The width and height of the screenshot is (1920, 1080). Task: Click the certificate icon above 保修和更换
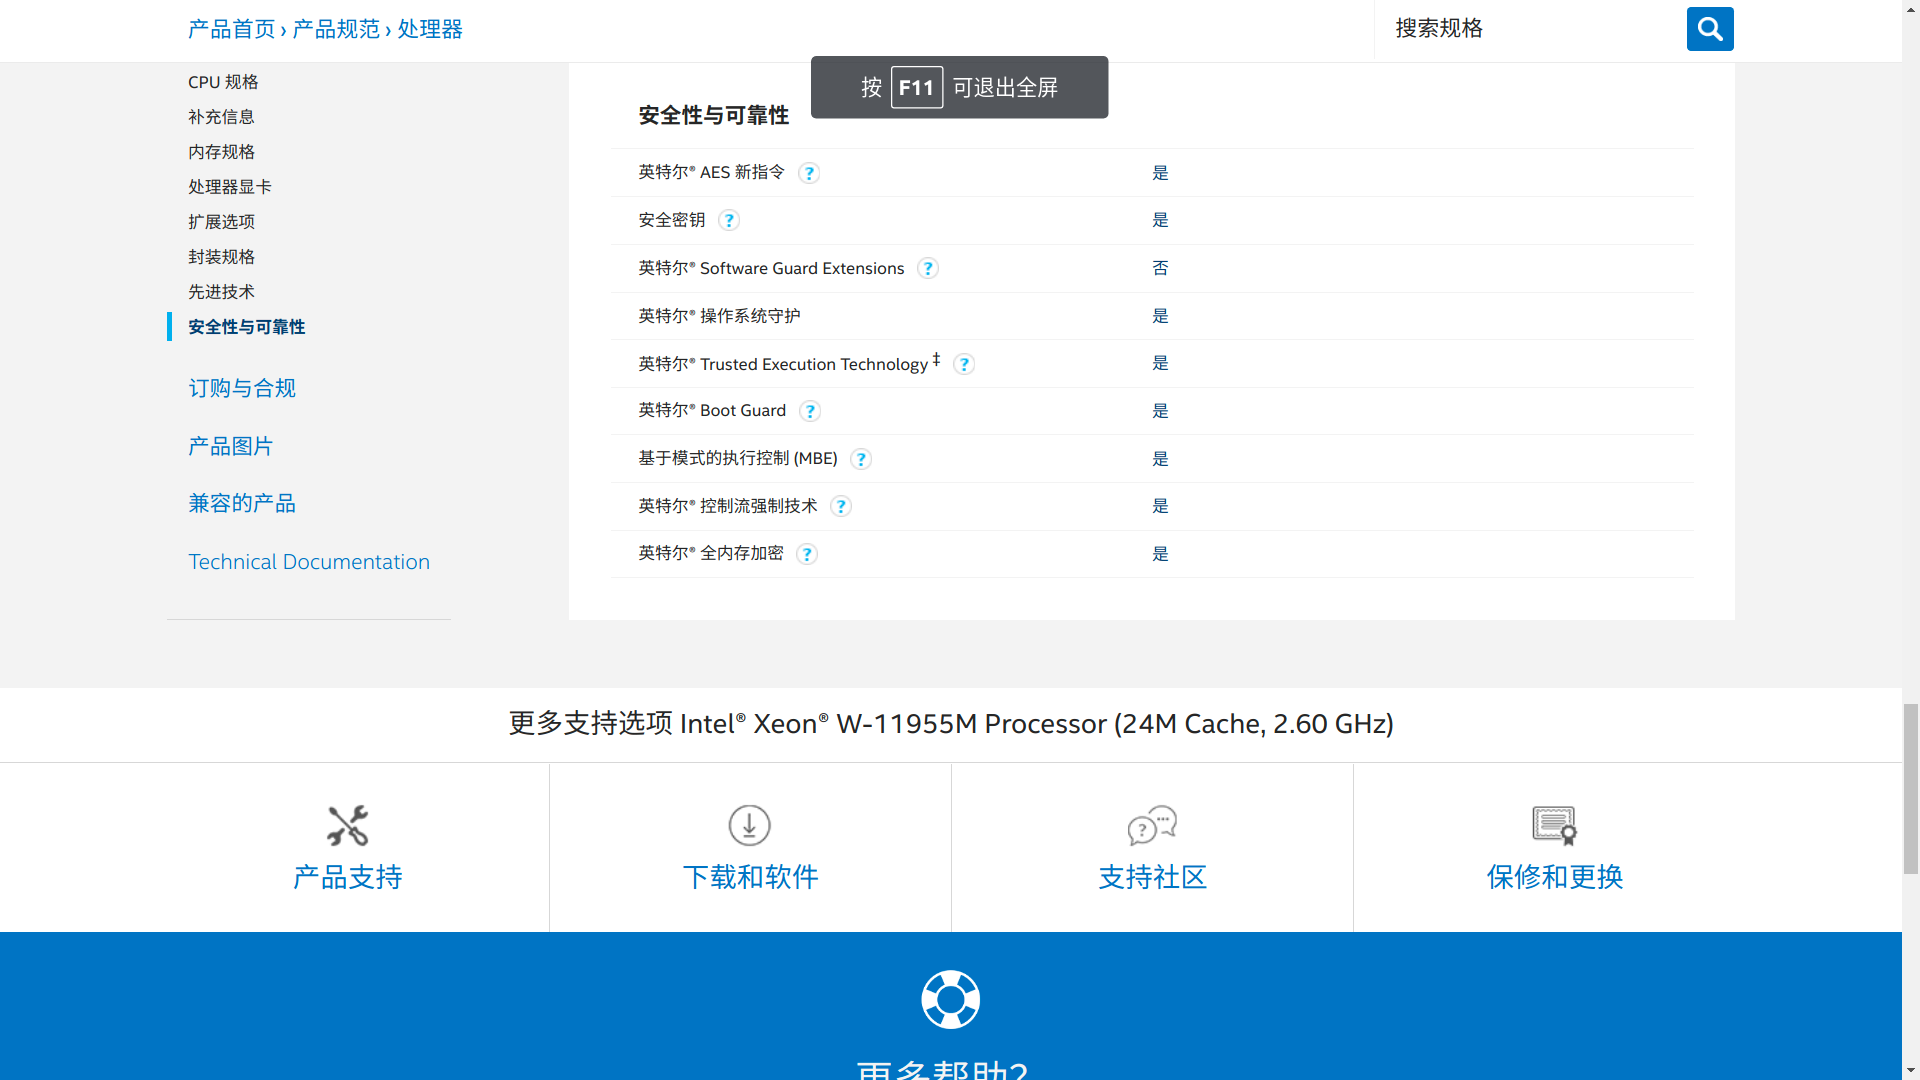tap(1555, 826)
